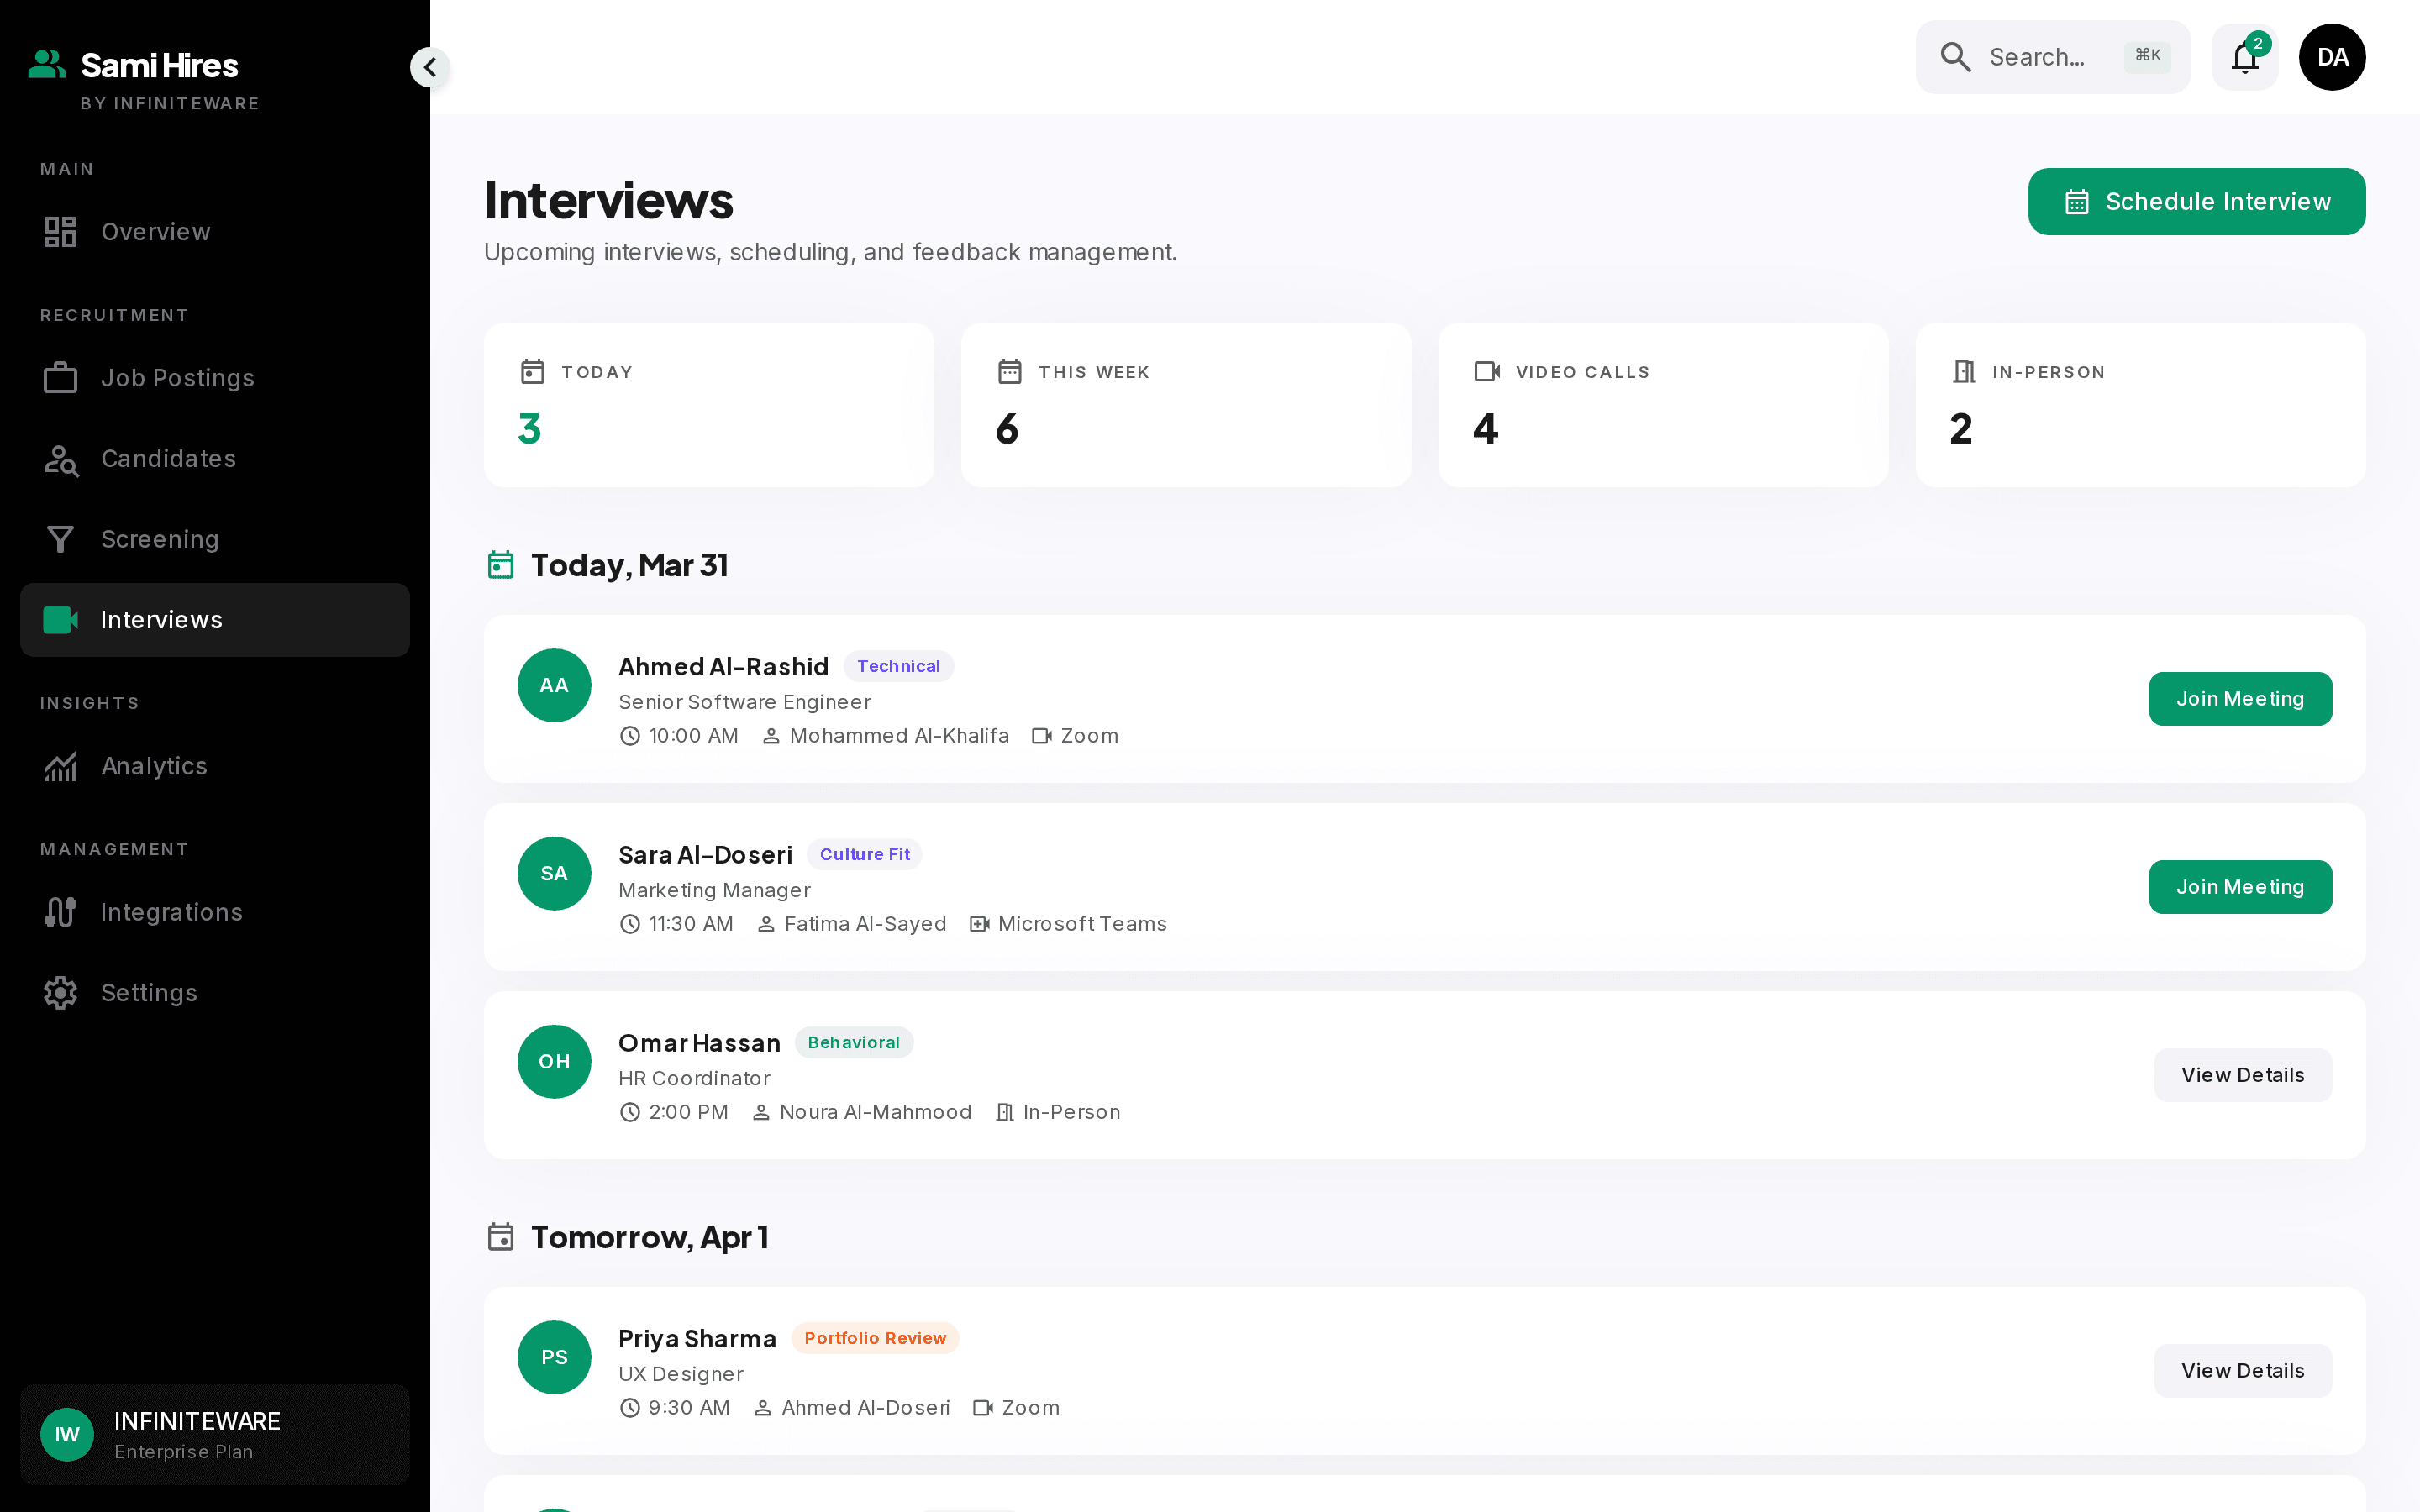
Task: Select the Today stat card
Action: point(709,405)
